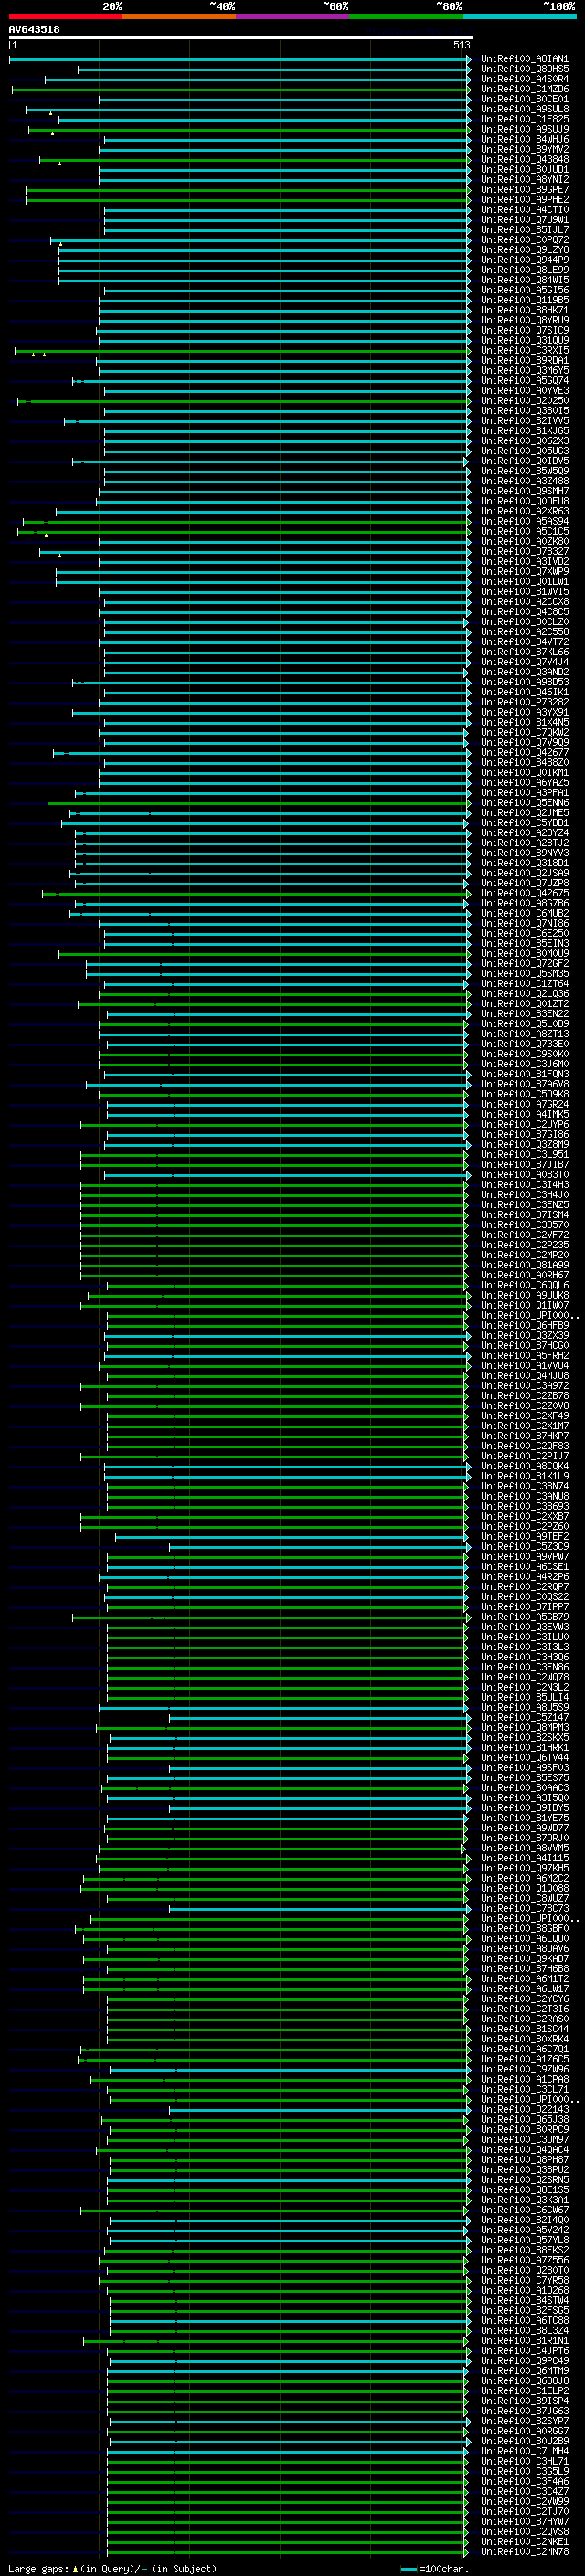Image resolution: width=585 pixels, height=2576 pixels.
Task: Click the yellow gap marker in the A9SUL8 row
Action: tap(50, 113)
